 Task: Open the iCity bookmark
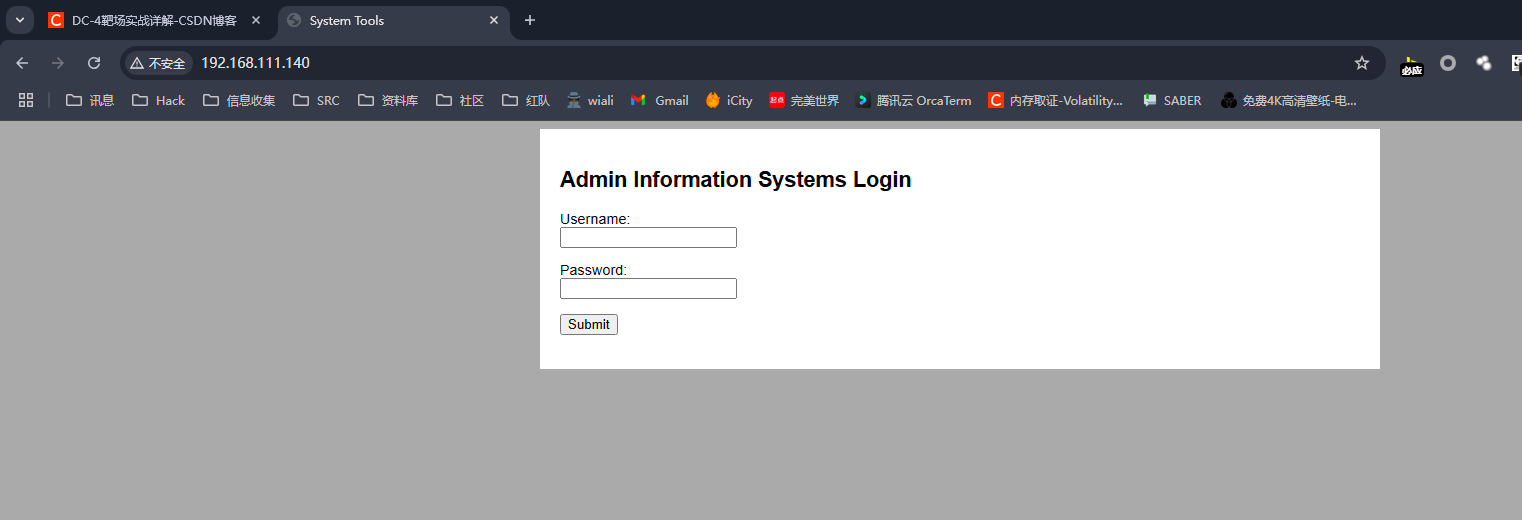[728, 100]
